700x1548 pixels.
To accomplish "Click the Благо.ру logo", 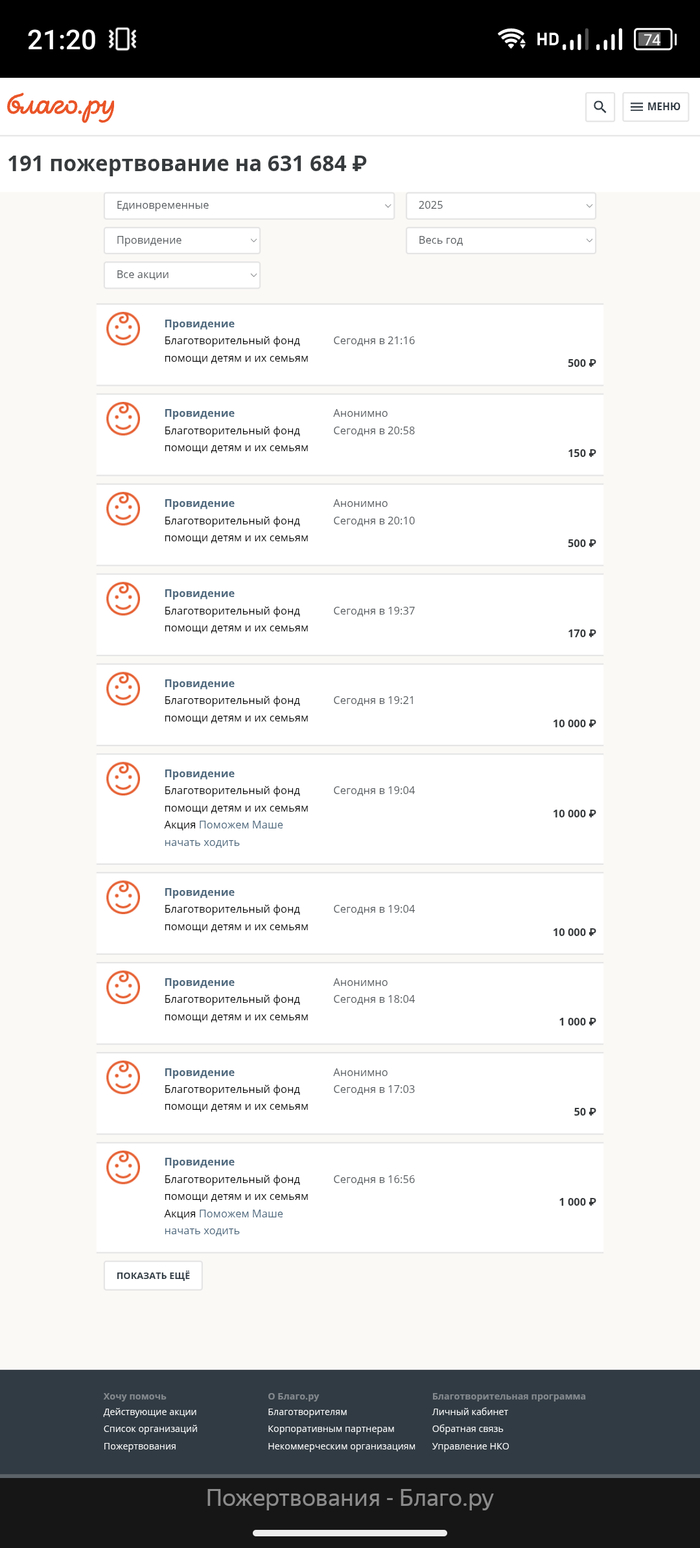I will tap(61, 107).
